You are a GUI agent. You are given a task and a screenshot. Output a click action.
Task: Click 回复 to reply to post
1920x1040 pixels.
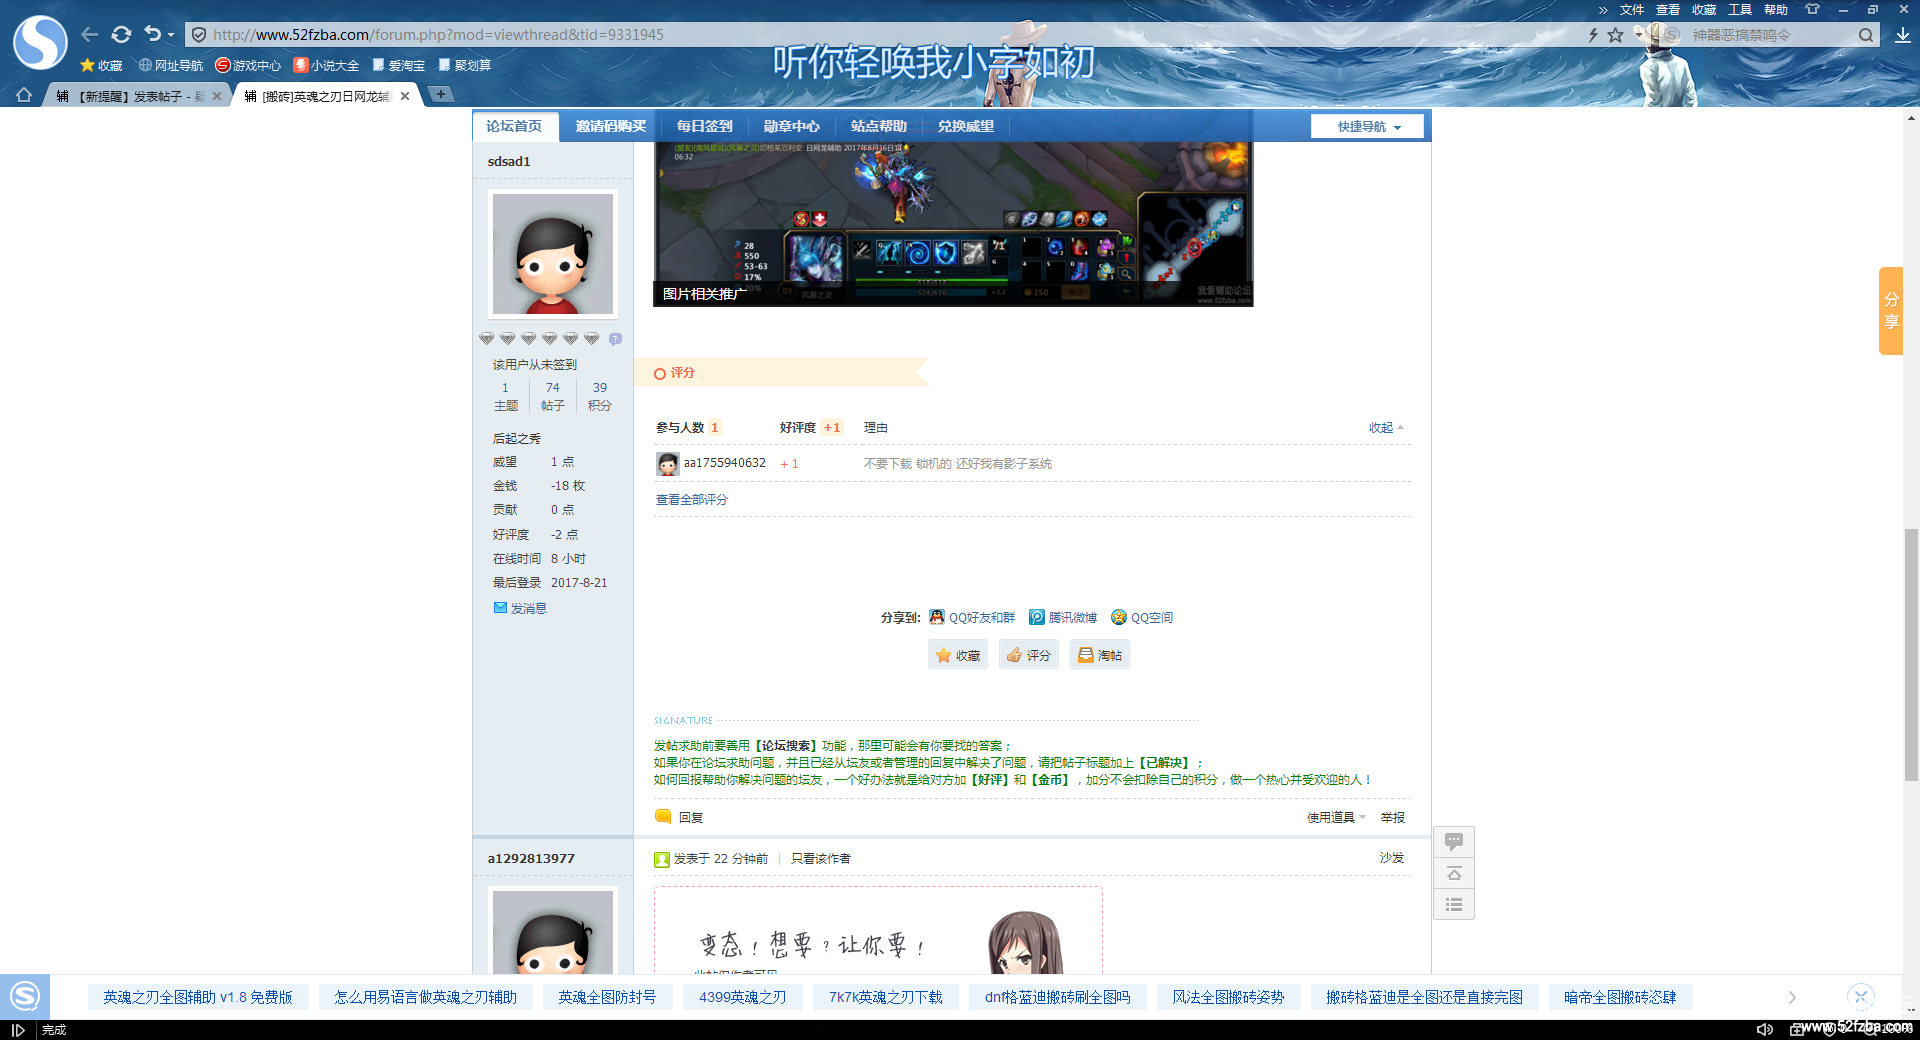pyautogui.click(x=679, y=817)
